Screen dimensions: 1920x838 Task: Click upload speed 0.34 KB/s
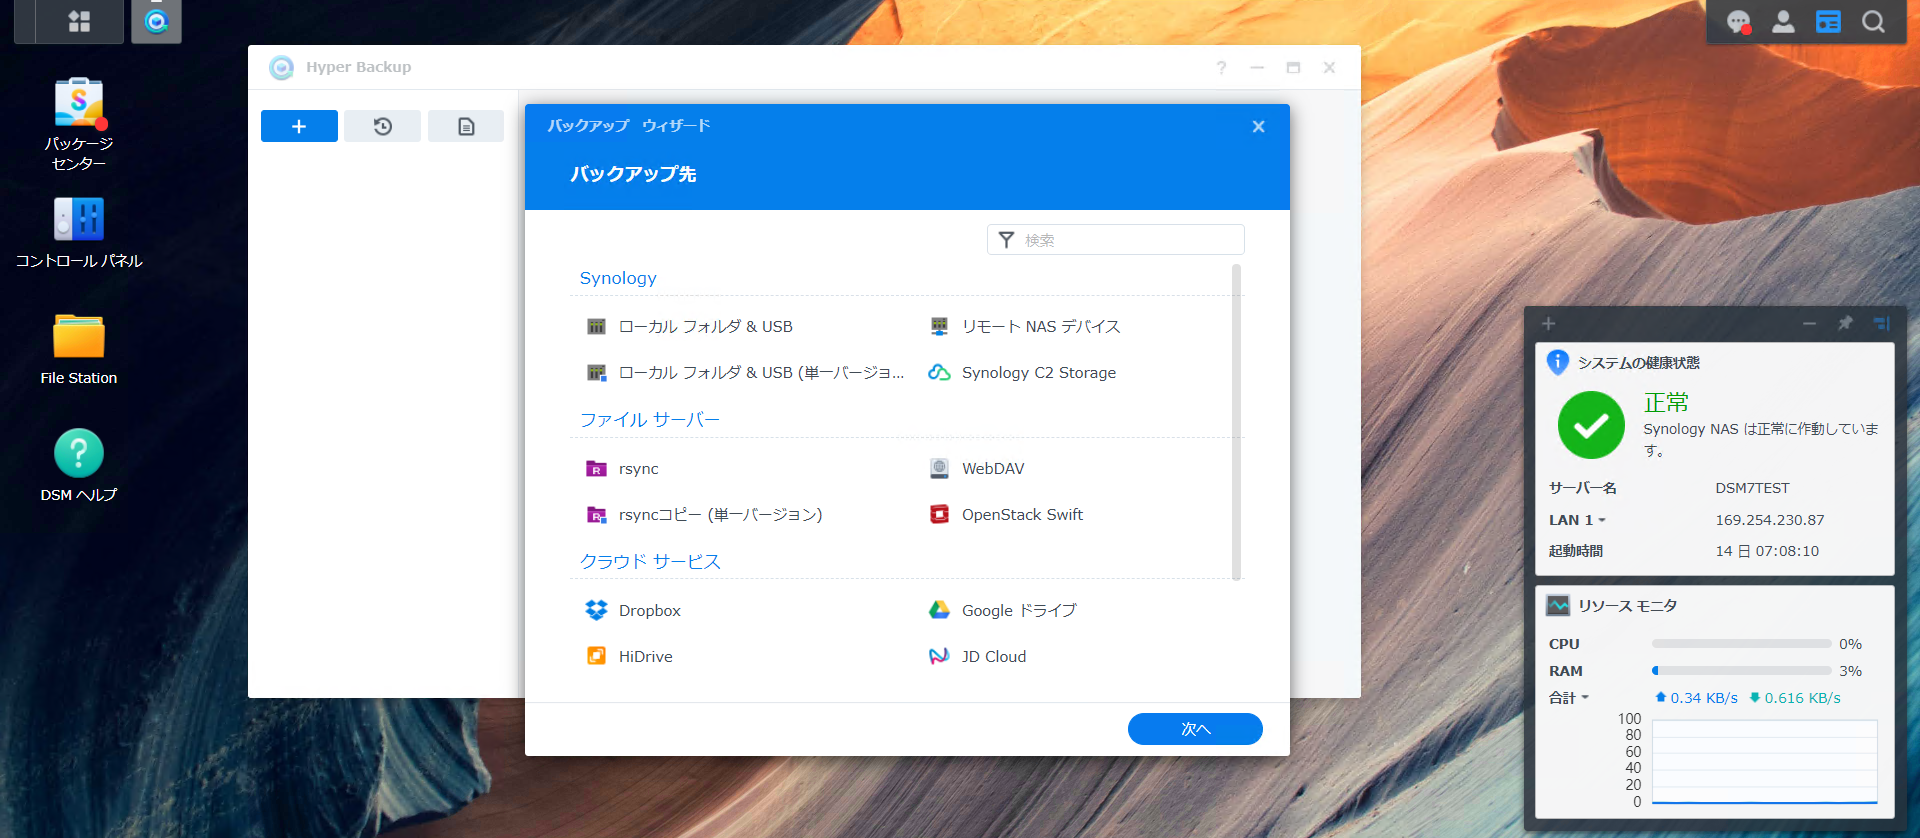pyautogui.click(x=1696, y=698)
